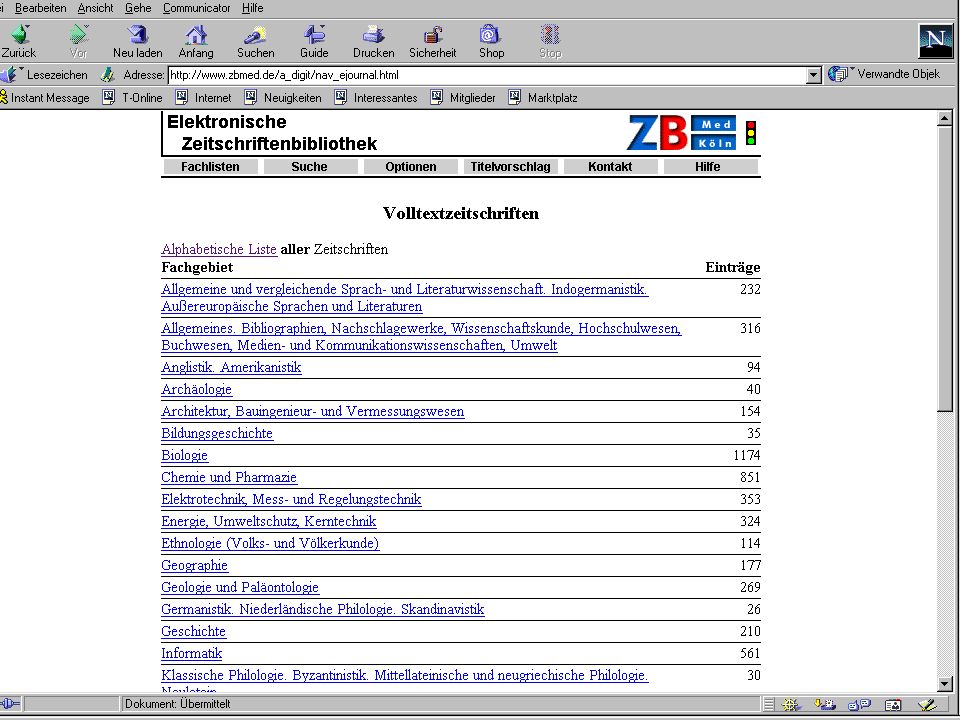The width and height of the screenshot is (960, 720).
Task: Print the page with Drucken
Action: 373,42
